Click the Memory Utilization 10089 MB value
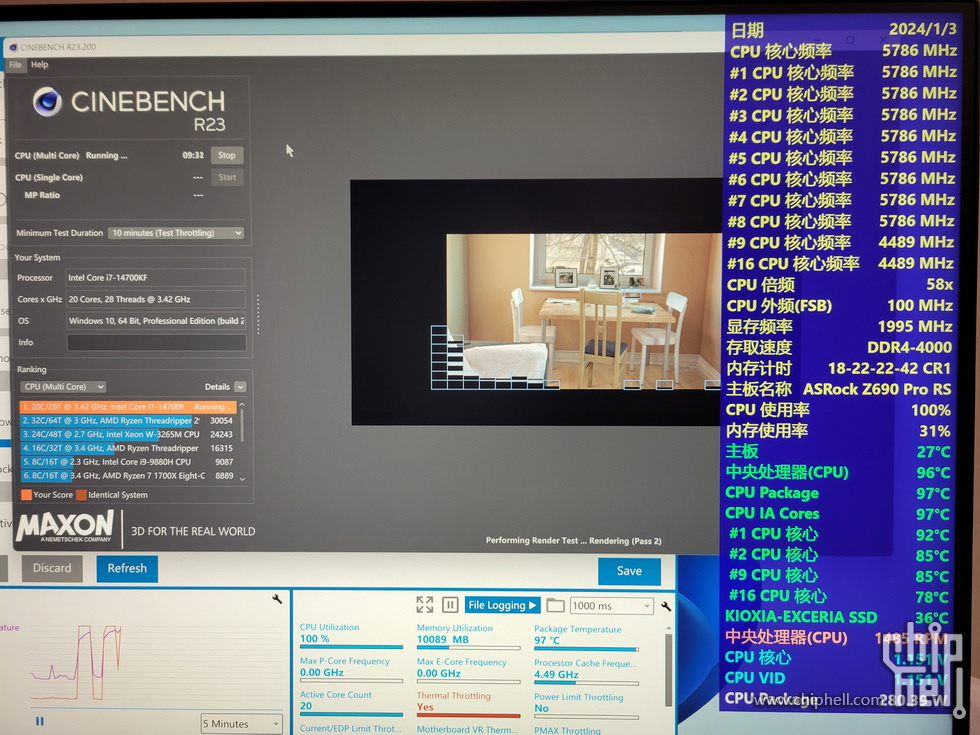The width and height of the screenshot is (980, 735). click(442, 639)
